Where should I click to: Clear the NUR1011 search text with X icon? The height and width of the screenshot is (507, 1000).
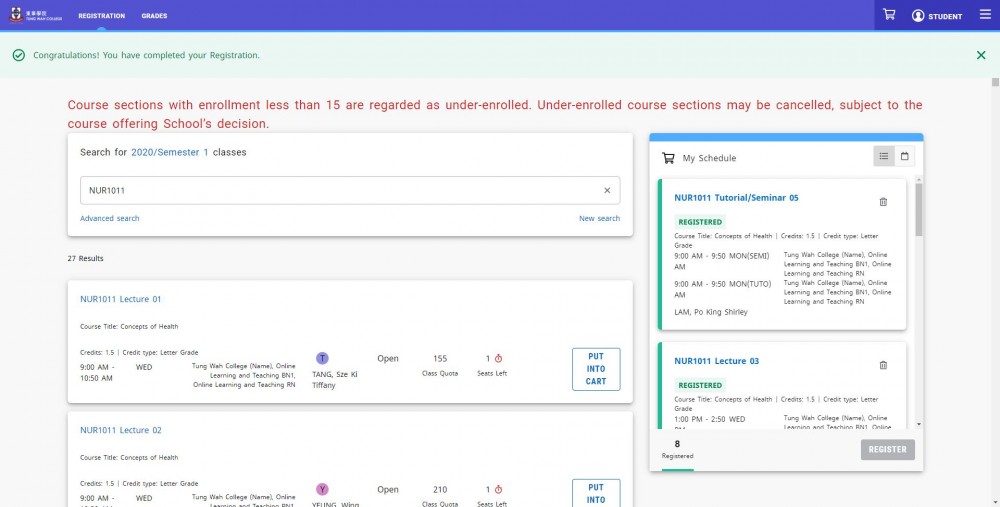coord(607,190)
